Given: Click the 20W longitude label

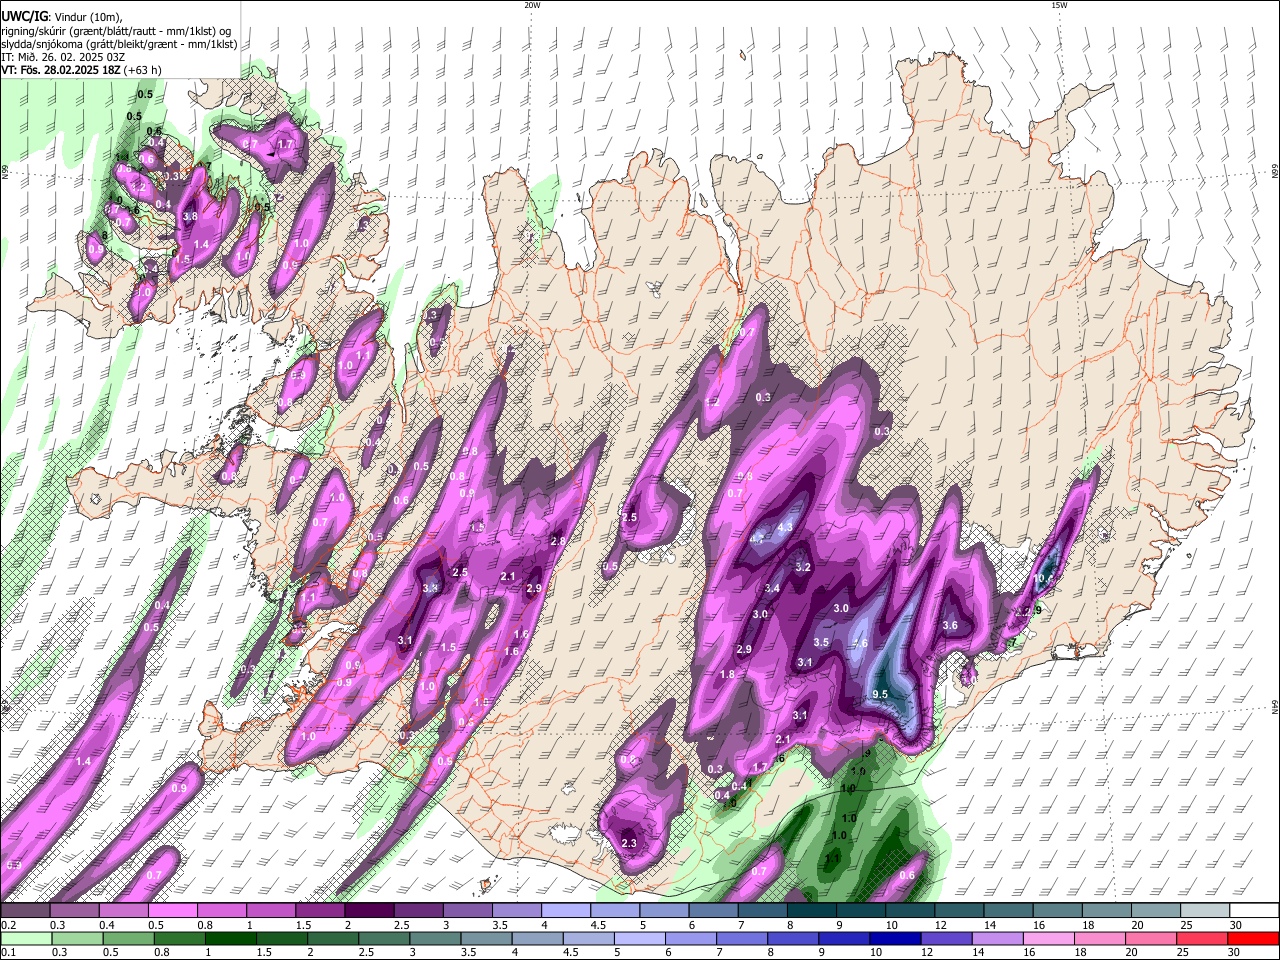Looking at the screenshot, I should coord(532,5).
